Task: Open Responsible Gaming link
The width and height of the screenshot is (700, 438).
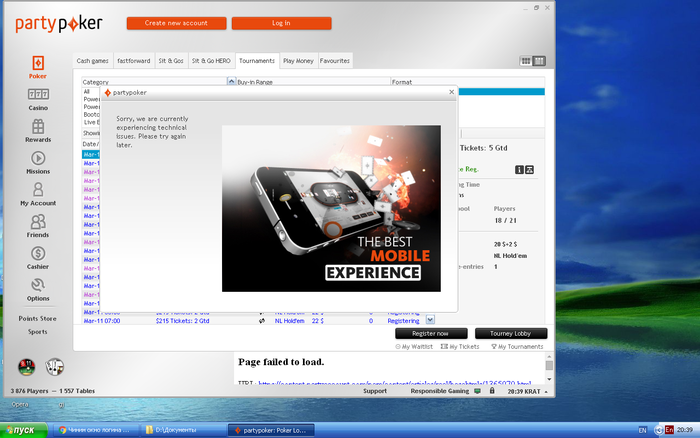Action: click(x=440, y=391)
